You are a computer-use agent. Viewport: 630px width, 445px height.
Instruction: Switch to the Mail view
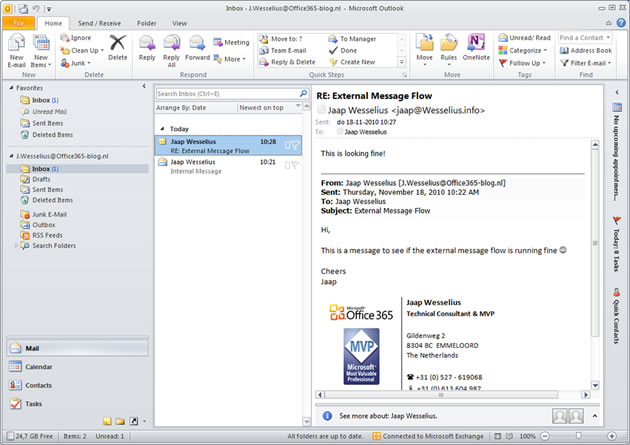tap(78, 348)
